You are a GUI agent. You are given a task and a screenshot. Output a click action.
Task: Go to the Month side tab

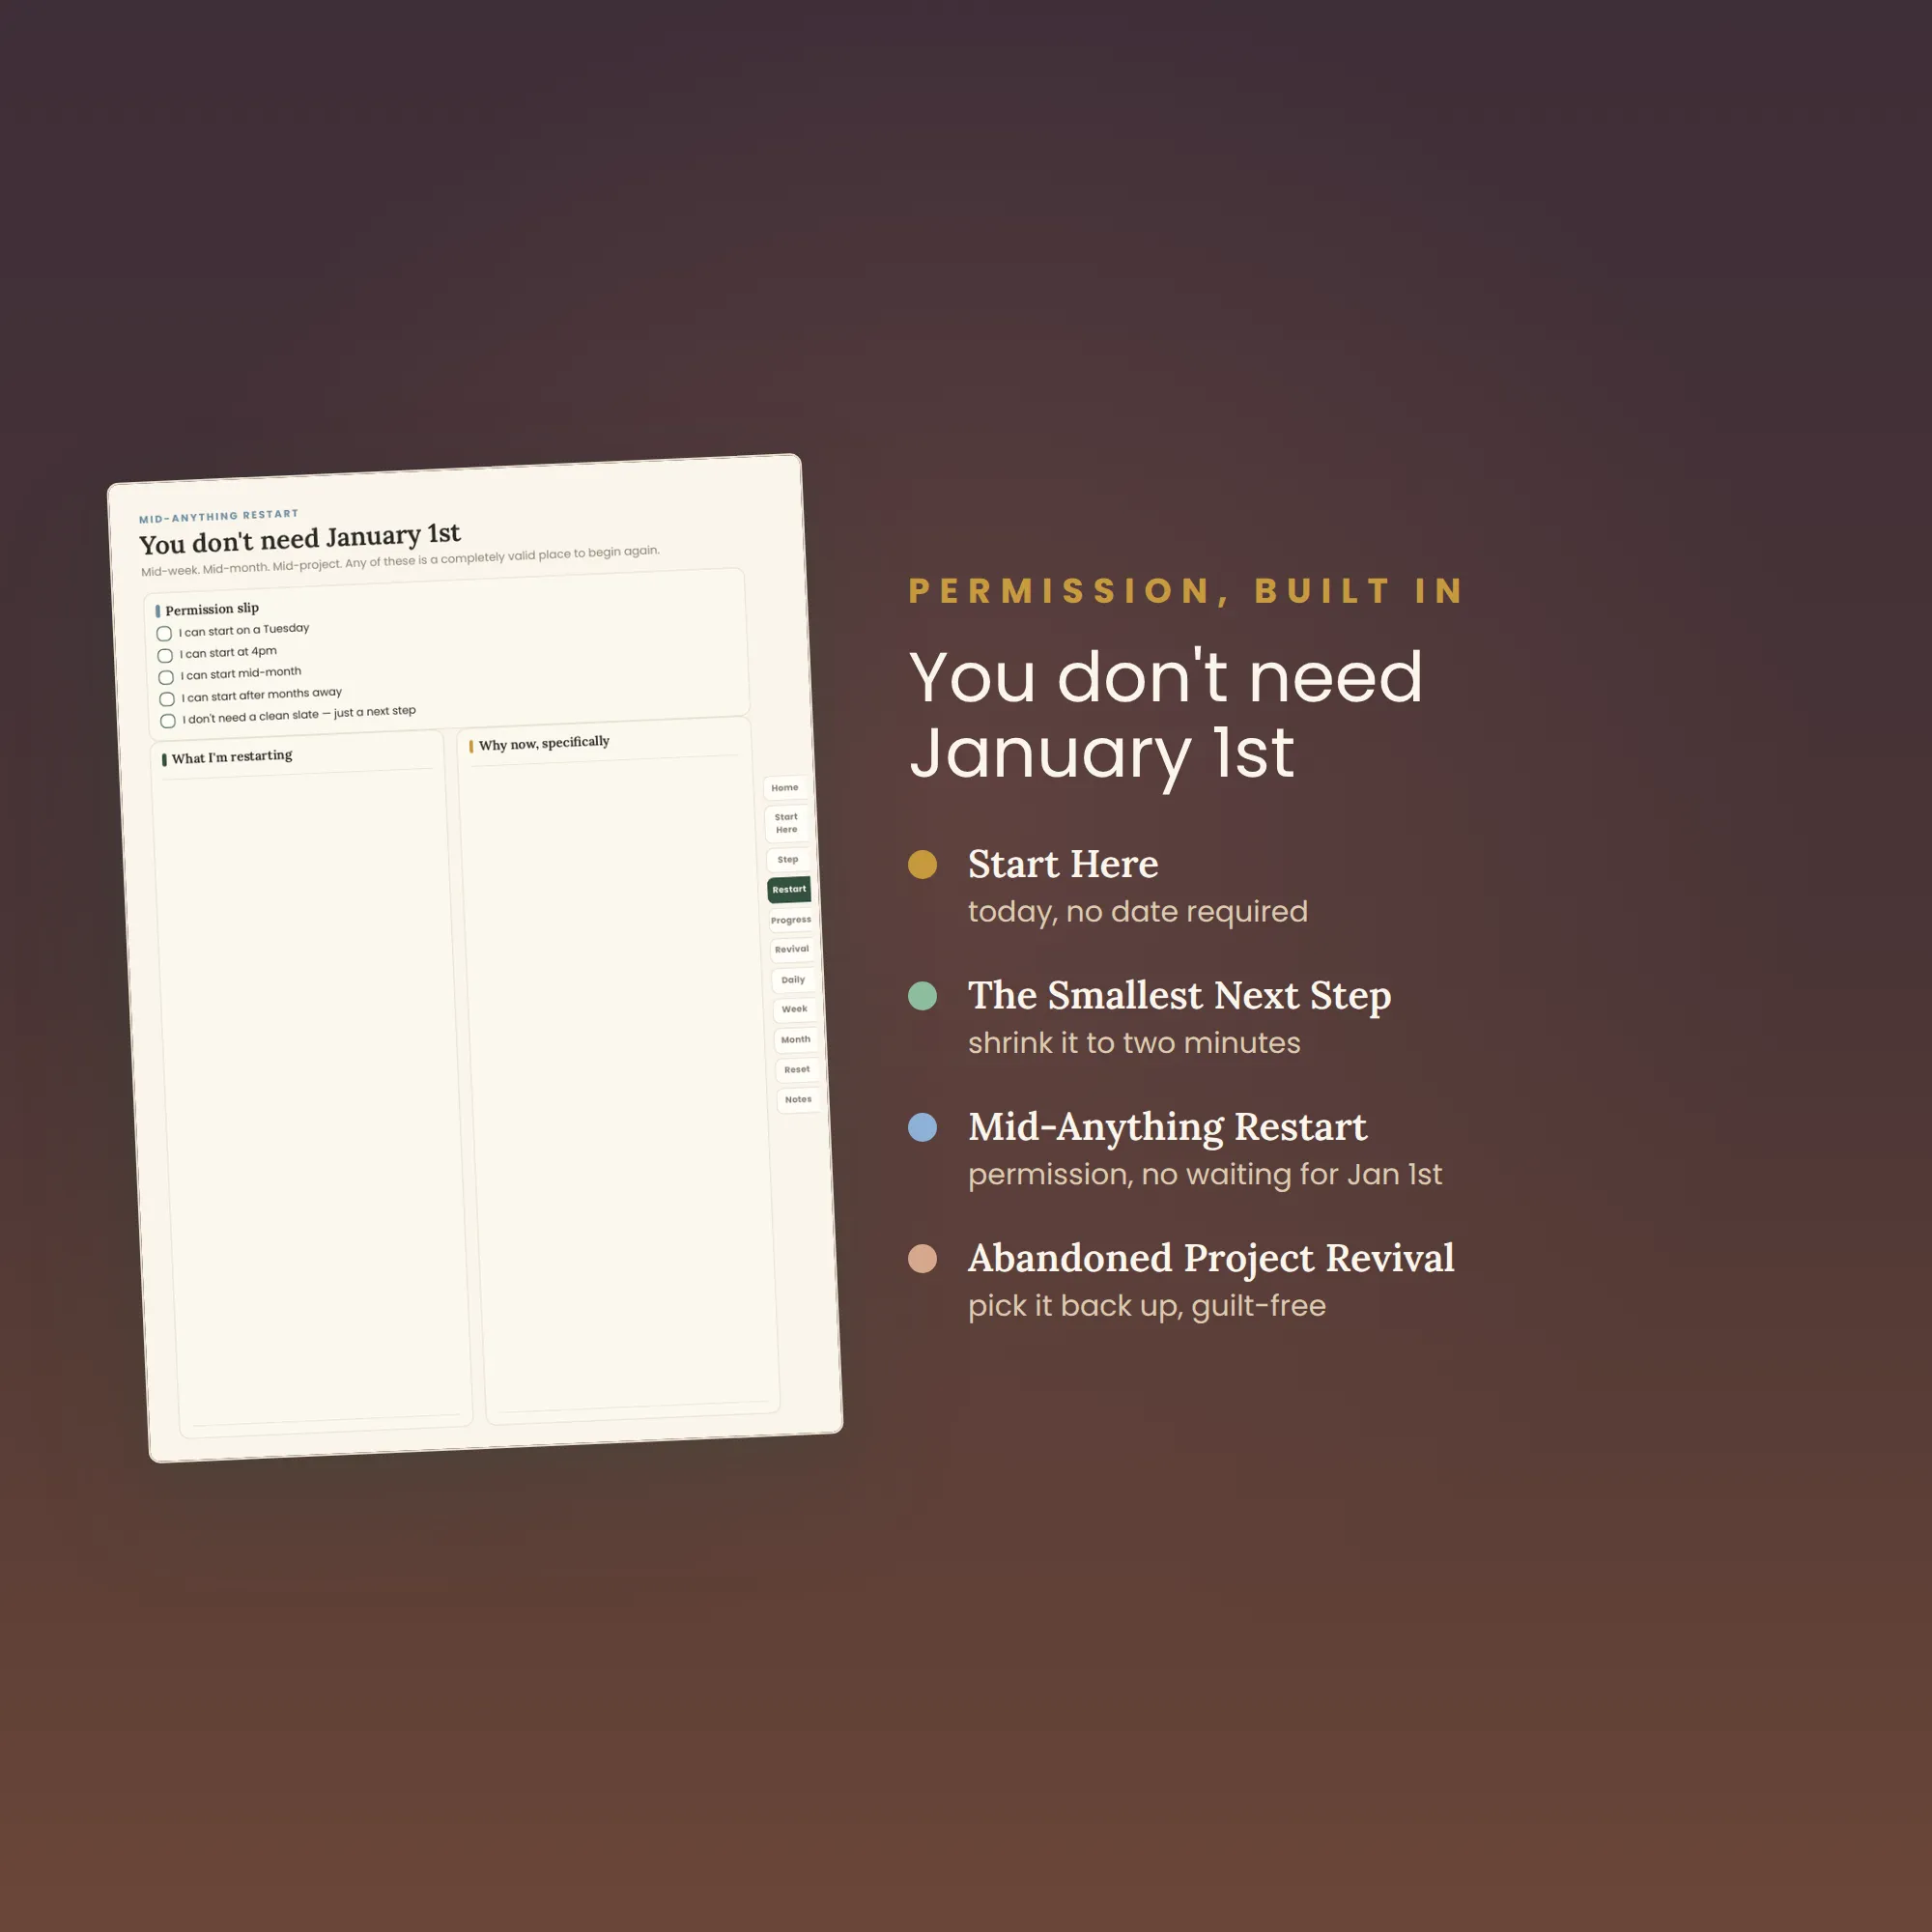pyautogui.click(x=796, y=1040)
